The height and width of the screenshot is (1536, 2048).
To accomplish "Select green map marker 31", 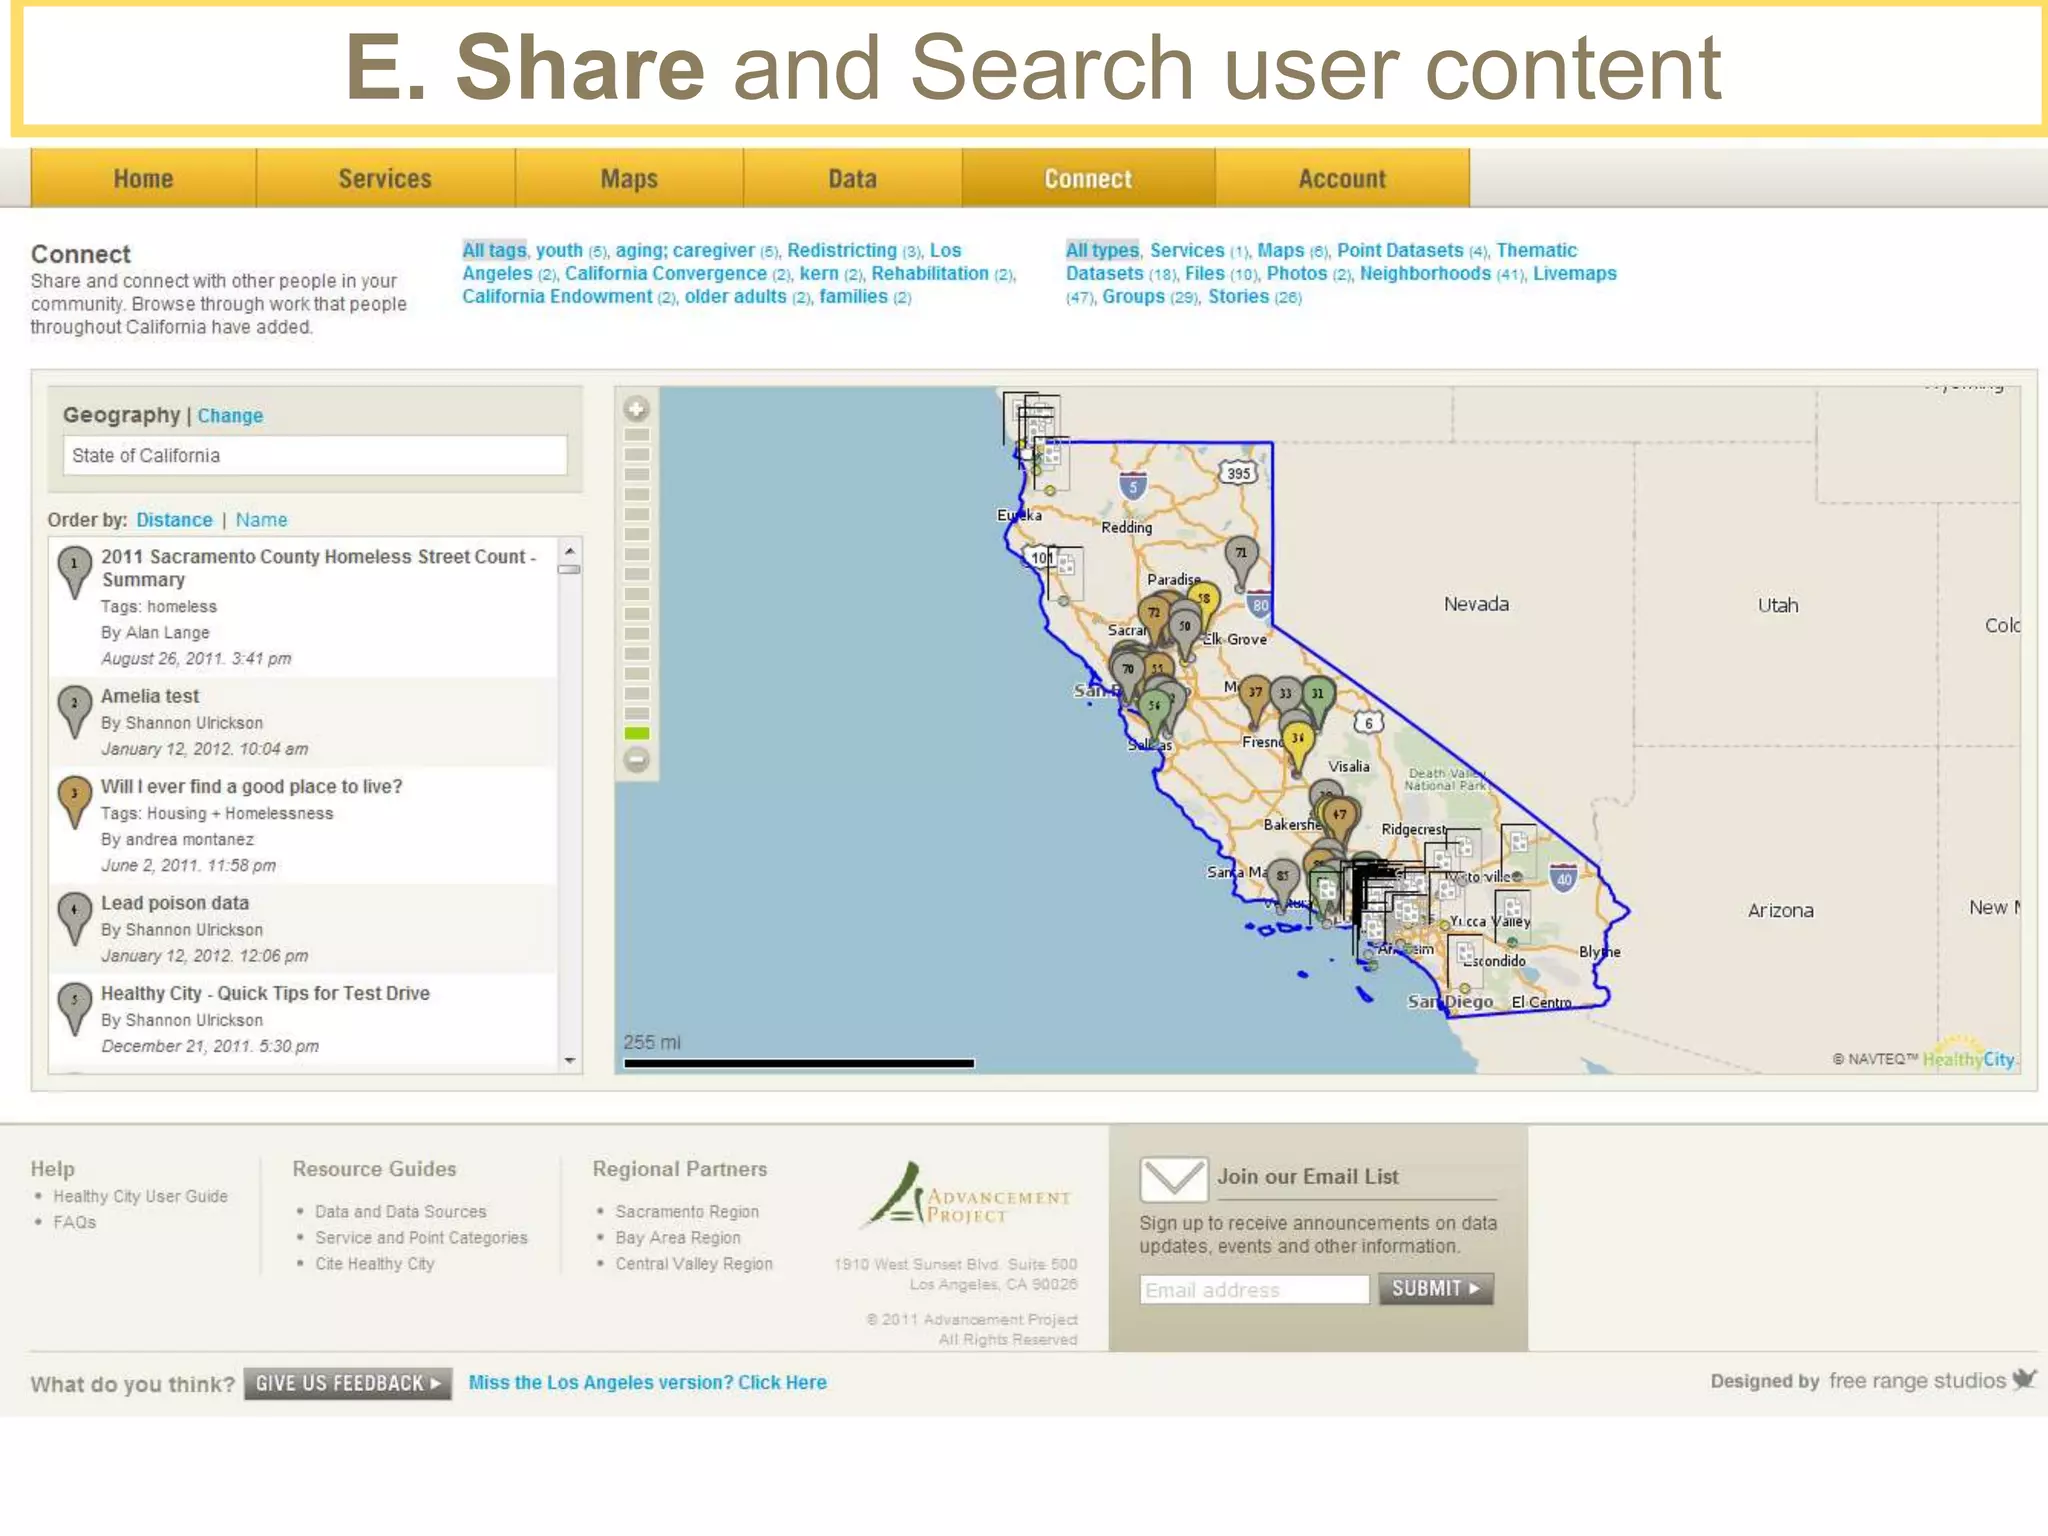I will 1318,698.
